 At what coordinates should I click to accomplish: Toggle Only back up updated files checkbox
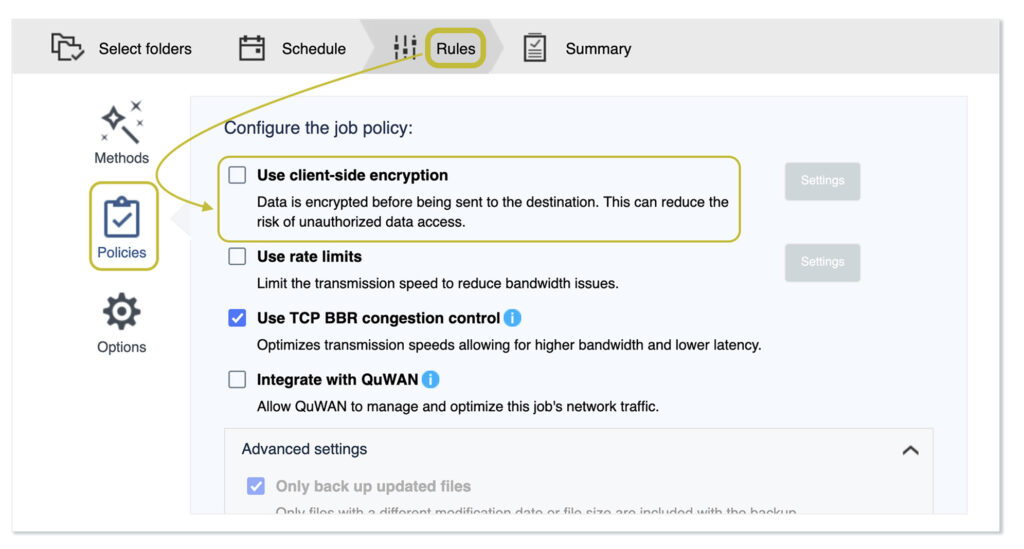coord(256,487)
